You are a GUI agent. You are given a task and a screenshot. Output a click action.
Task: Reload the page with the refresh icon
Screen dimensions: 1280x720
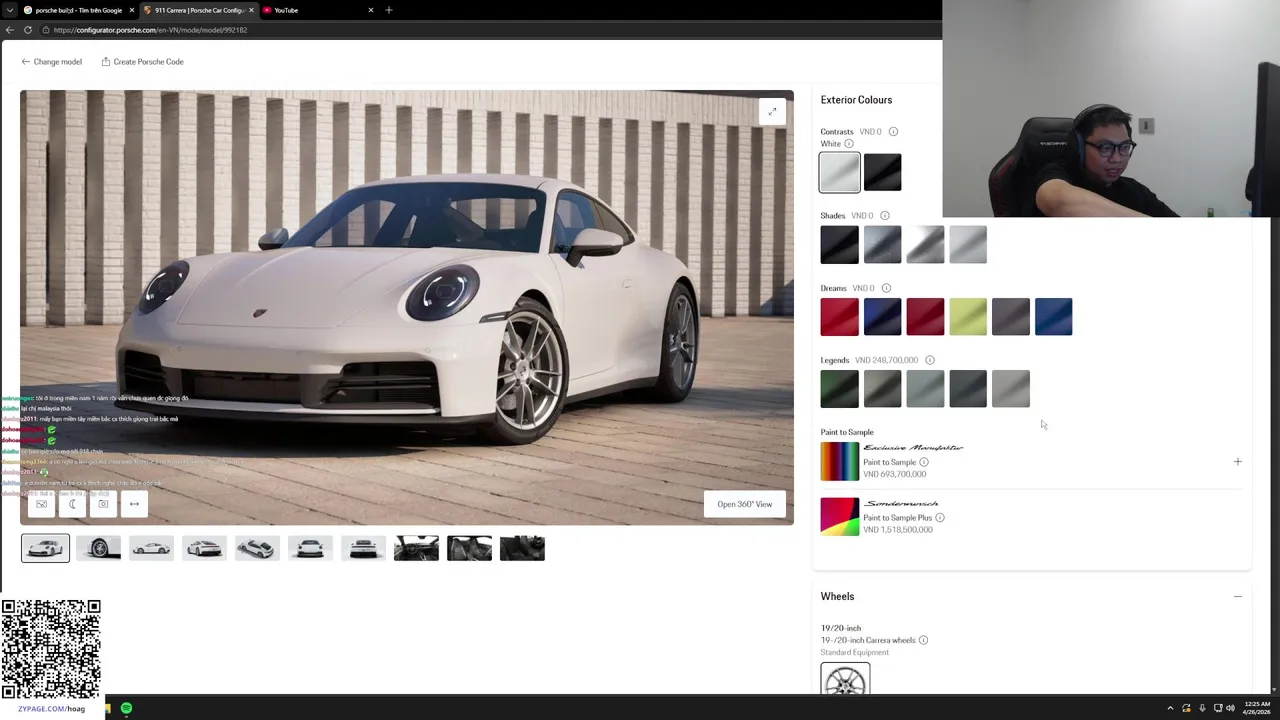[x=28, y=30]
